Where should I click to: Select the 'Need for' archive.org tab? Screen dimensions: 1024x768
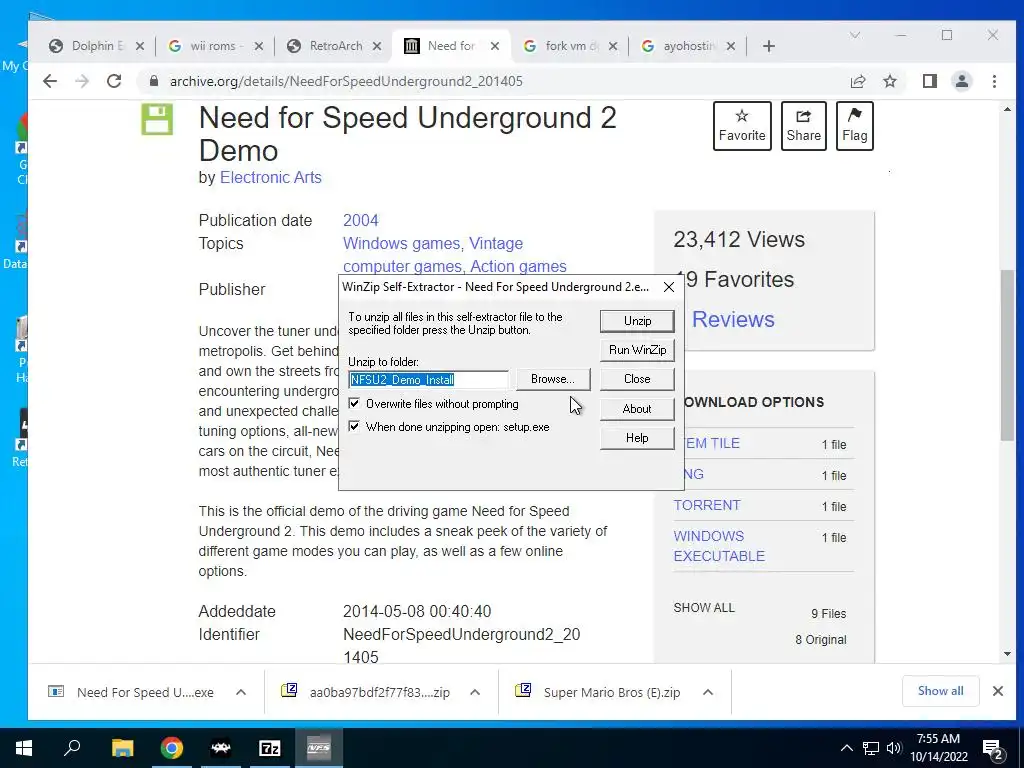point(451,46)
